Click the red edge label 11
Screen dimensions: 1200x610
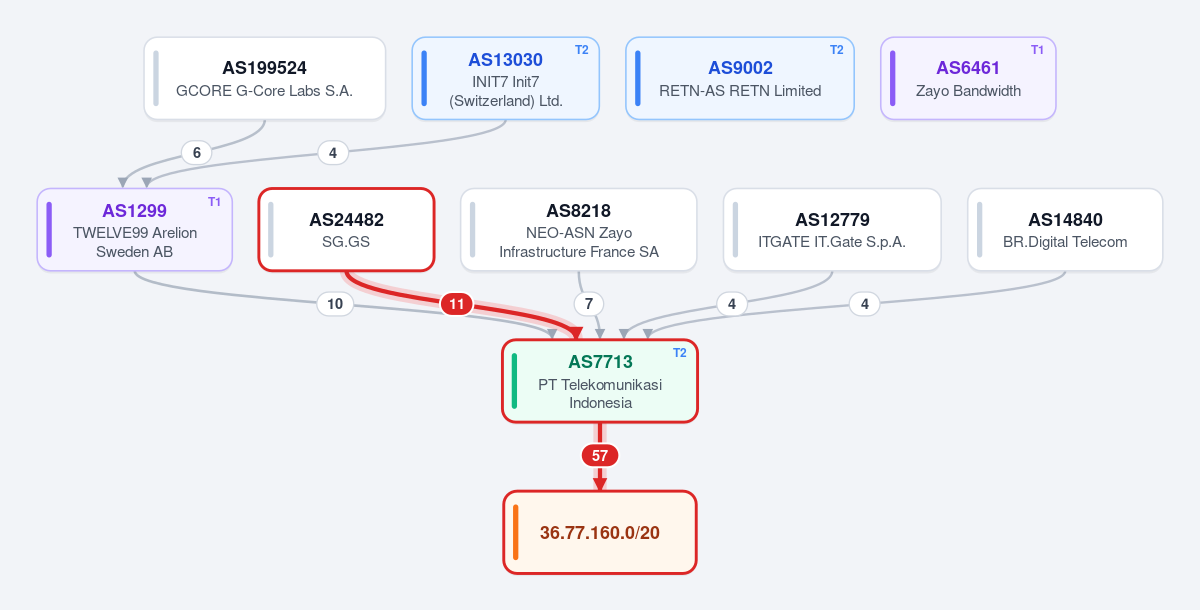[457, 304]
